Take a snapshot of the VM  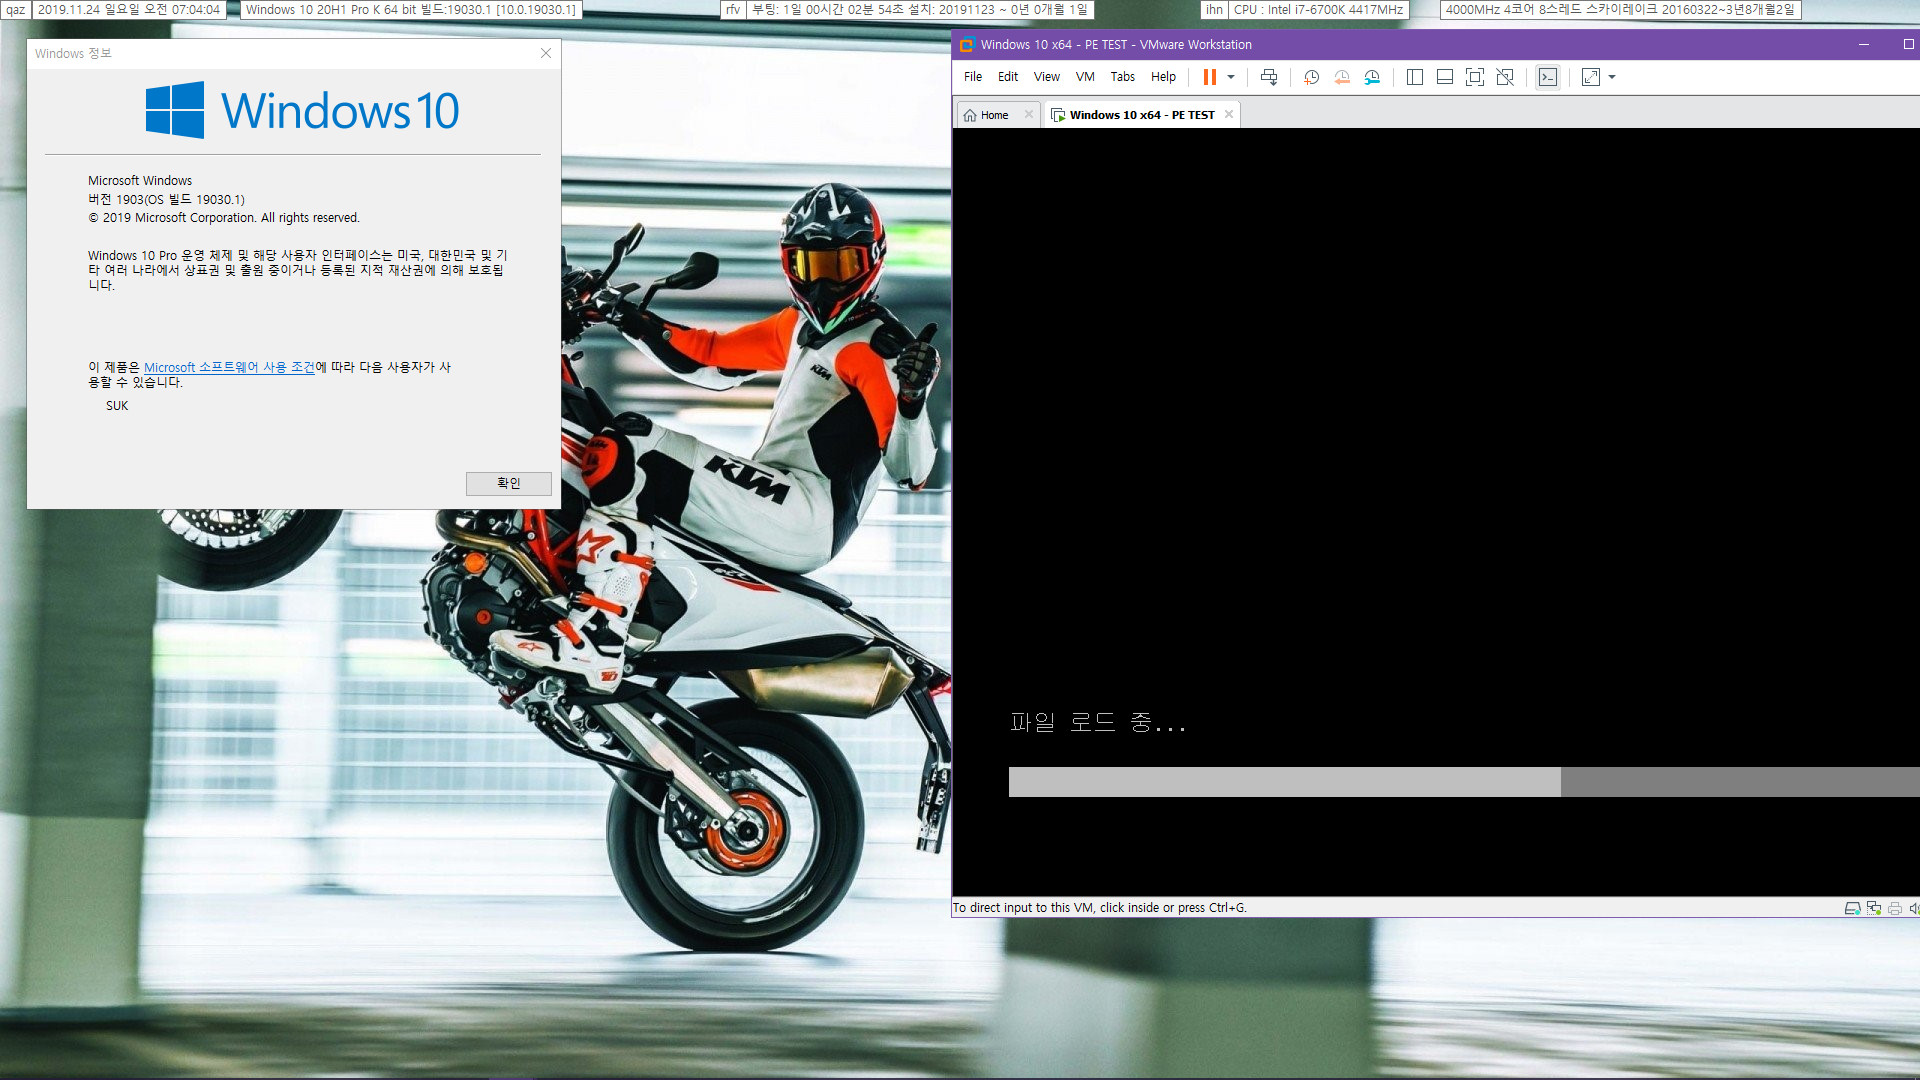coord(1312,77)
